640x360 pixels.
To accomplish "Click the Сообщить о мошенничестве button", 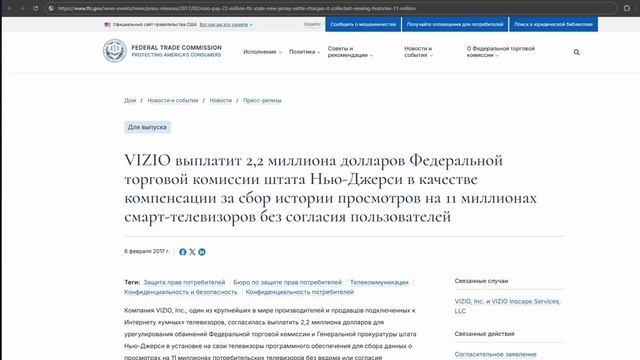I will (363, 24).
